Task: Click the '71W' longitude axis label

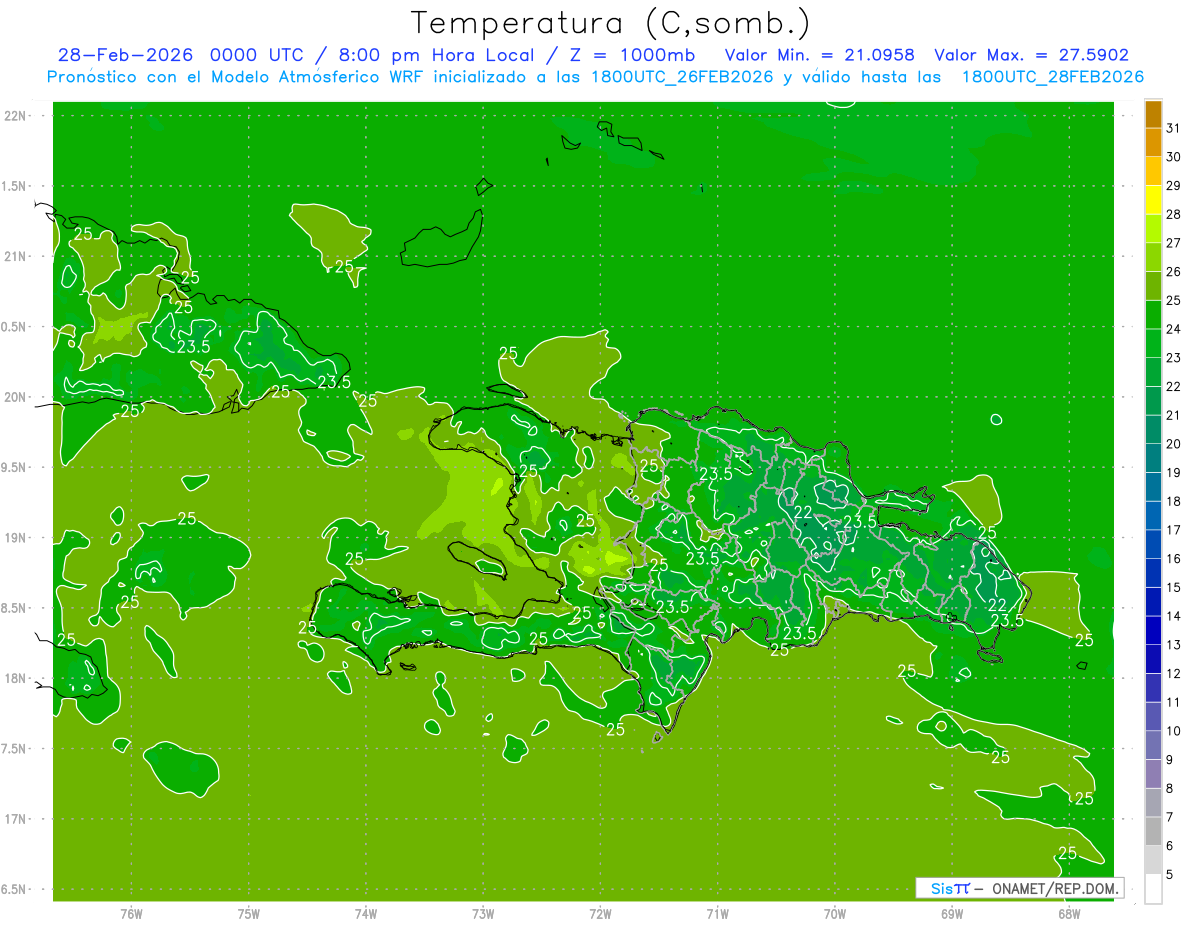Action: [717, 914]
